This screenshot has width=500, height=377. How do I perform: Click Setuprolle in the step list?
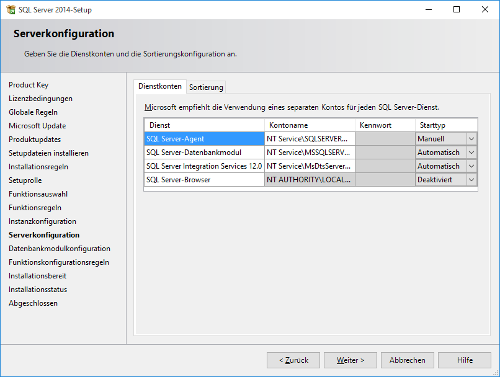point(25,180)
